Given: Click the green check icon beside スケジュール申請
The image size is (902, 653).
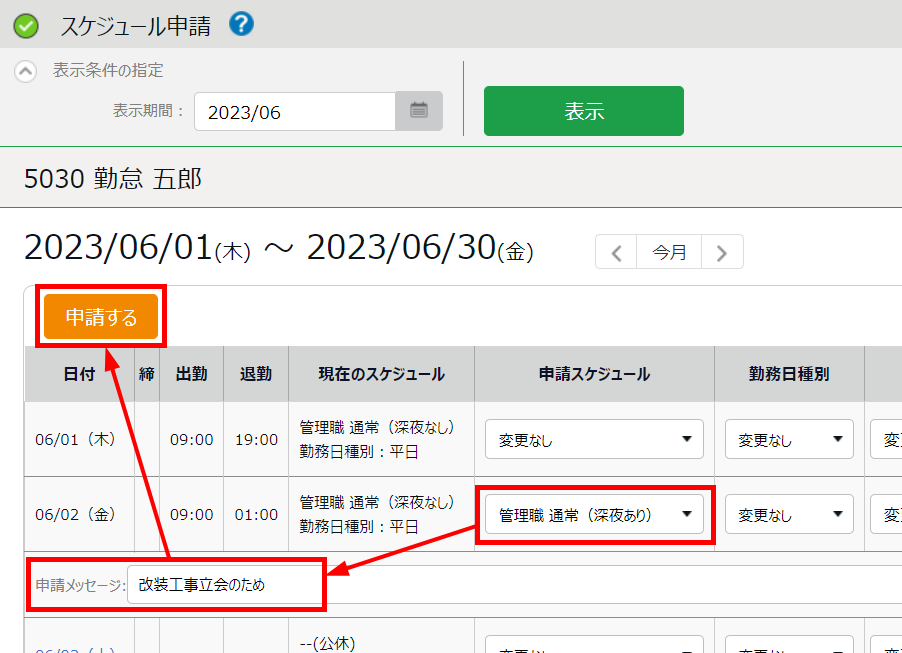Looking at the screenshot, I should pos(27,26).
